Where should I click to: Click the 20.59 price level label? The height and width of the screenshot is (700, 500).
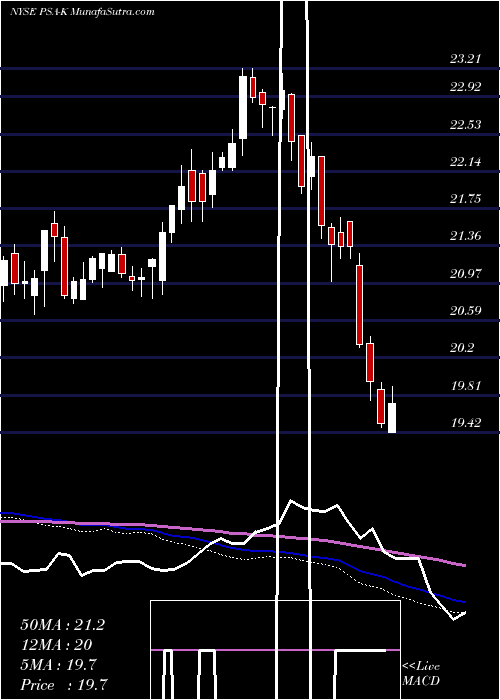coord(466,310)
